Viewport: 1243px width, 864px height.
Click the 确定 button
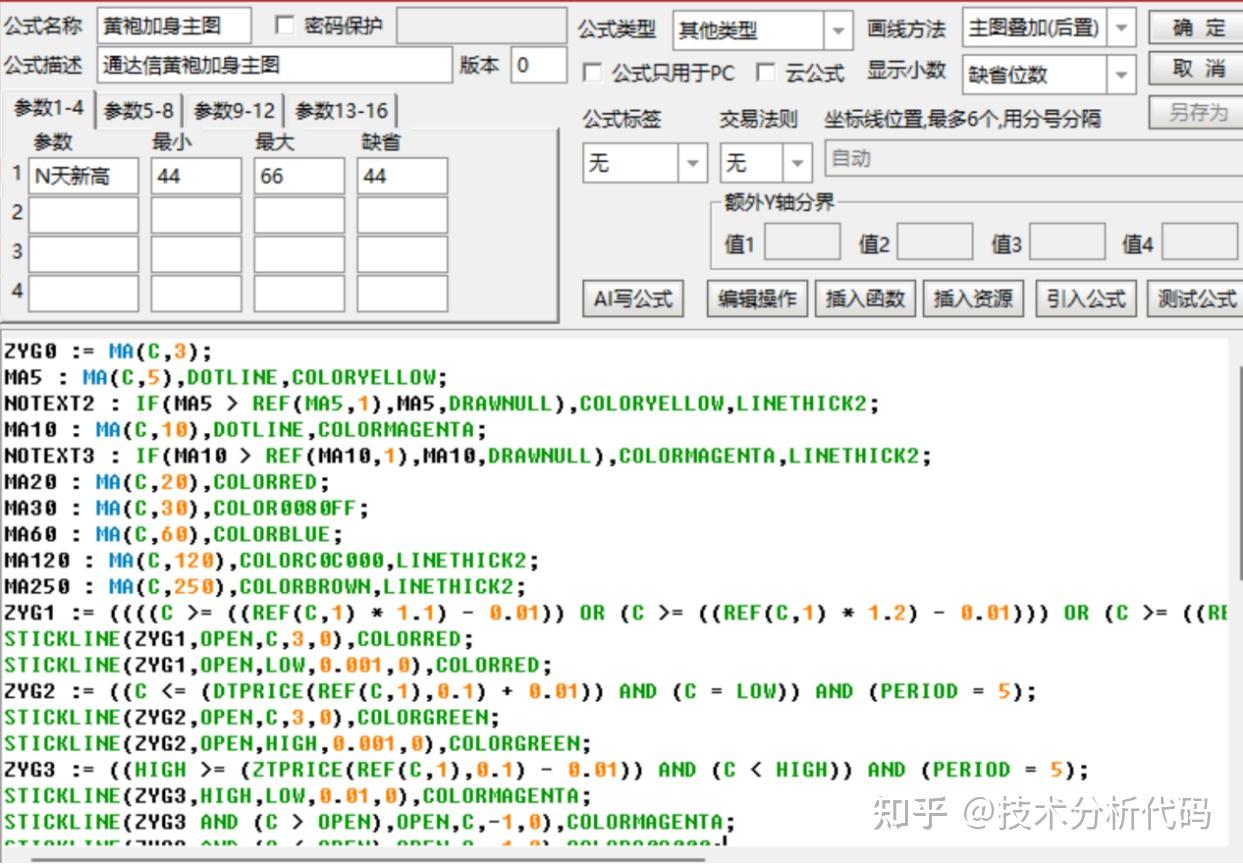pos(1197,28)
